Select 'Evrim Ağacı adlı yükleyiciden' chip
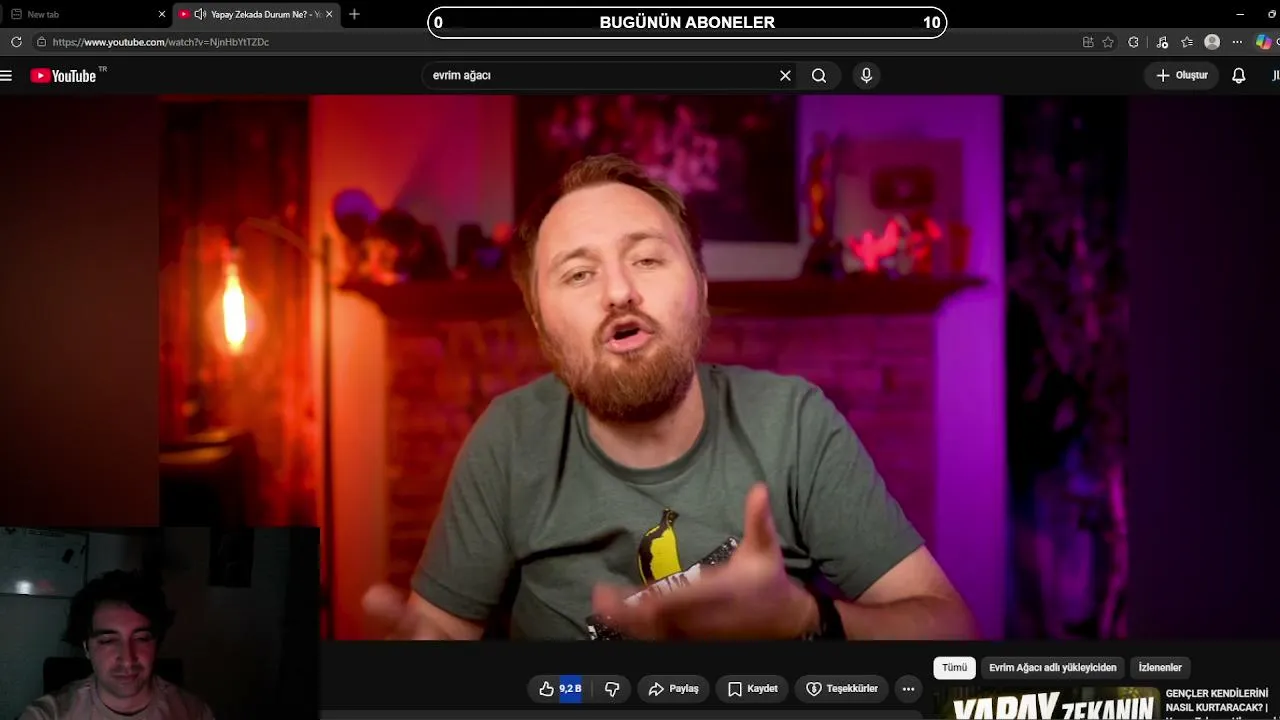The height and width of the screenshot is (720, 1280). coord(1052,668)
